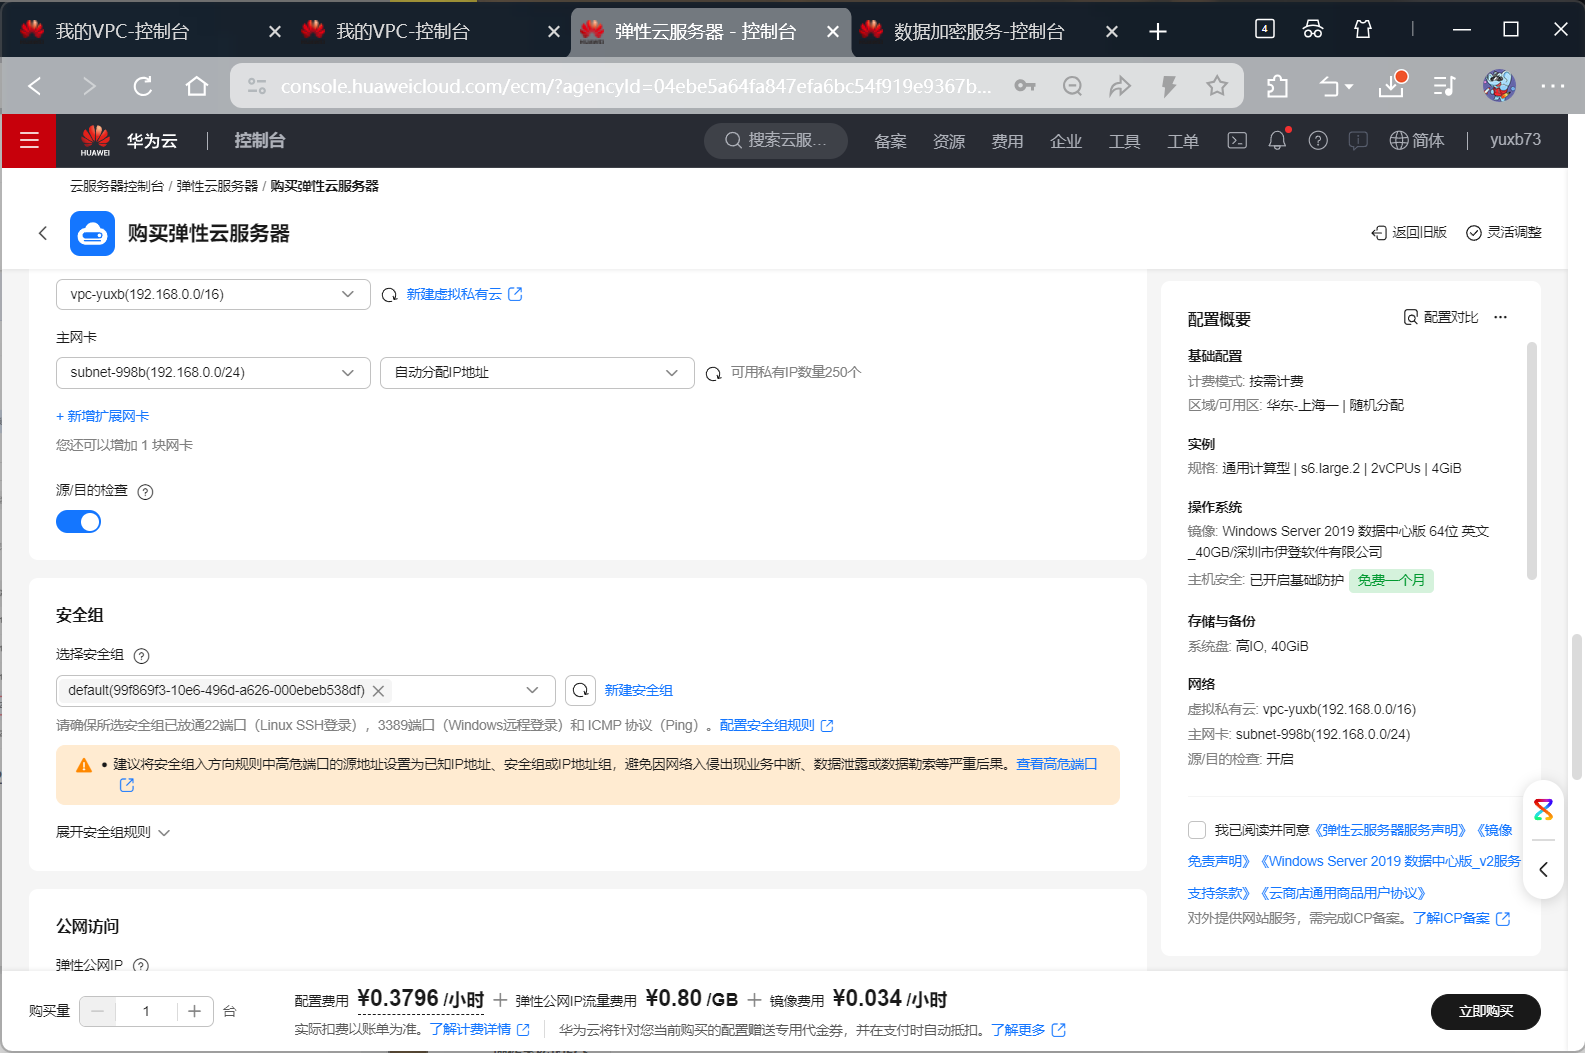The width and height of the screenshot is (1585, 1053).
Task: Click 新增扩展网卡 link
Action: 103,416
